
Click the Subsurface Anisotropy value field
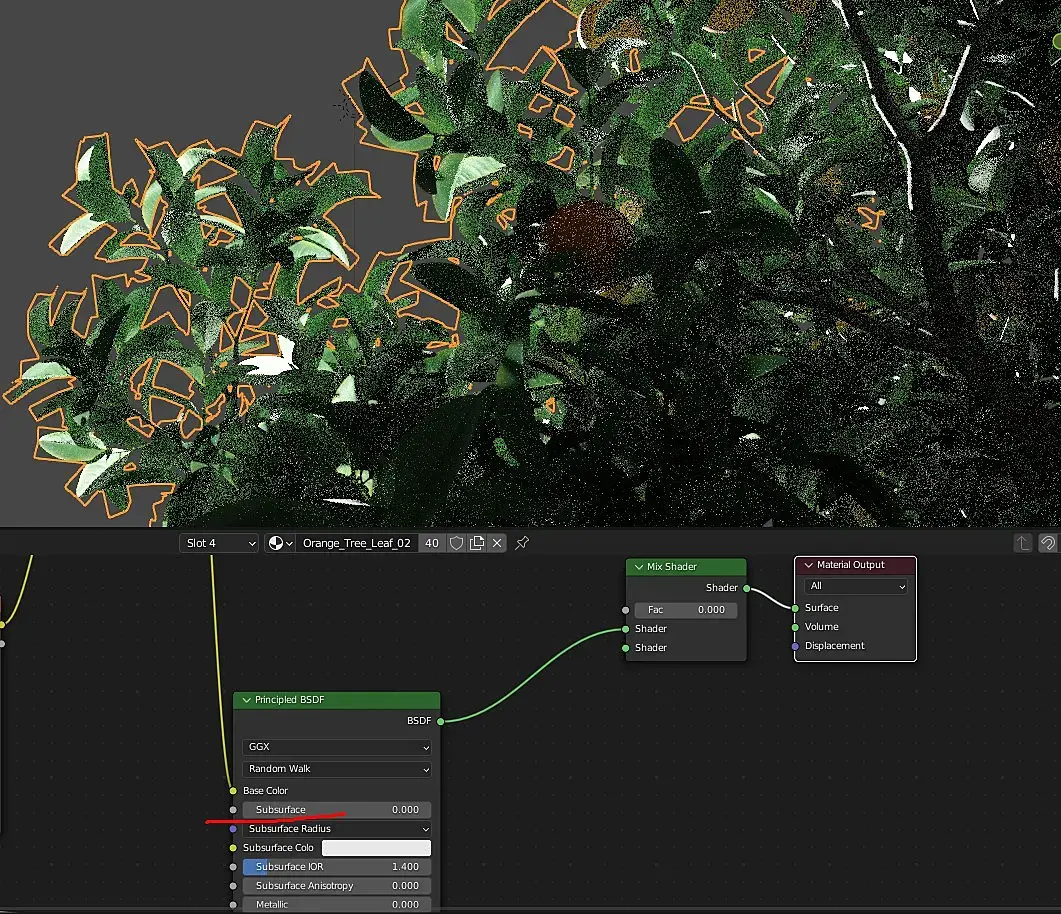pyautogui.click(x=336, y=886)
